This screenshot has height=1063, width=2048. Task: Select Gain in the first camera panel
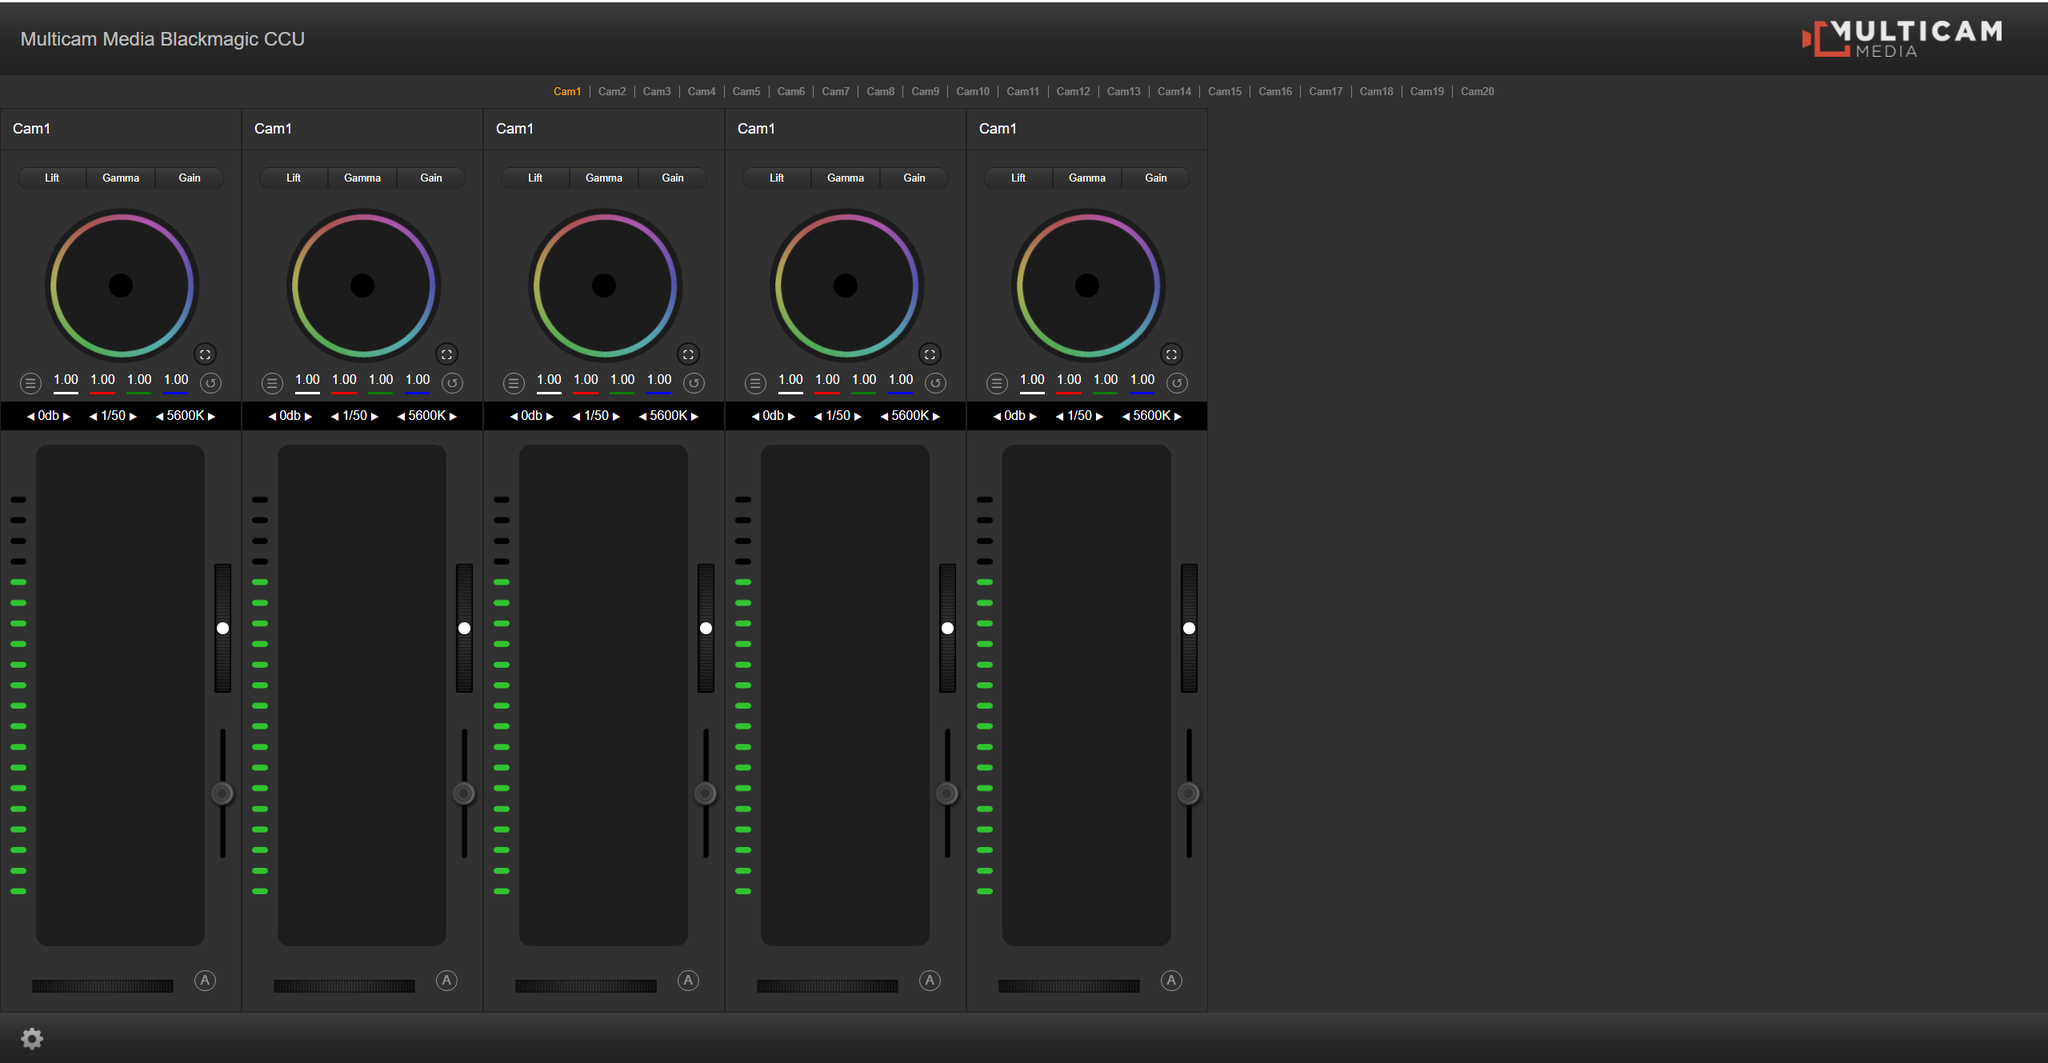pyautogui.click(x=189, y=178)
